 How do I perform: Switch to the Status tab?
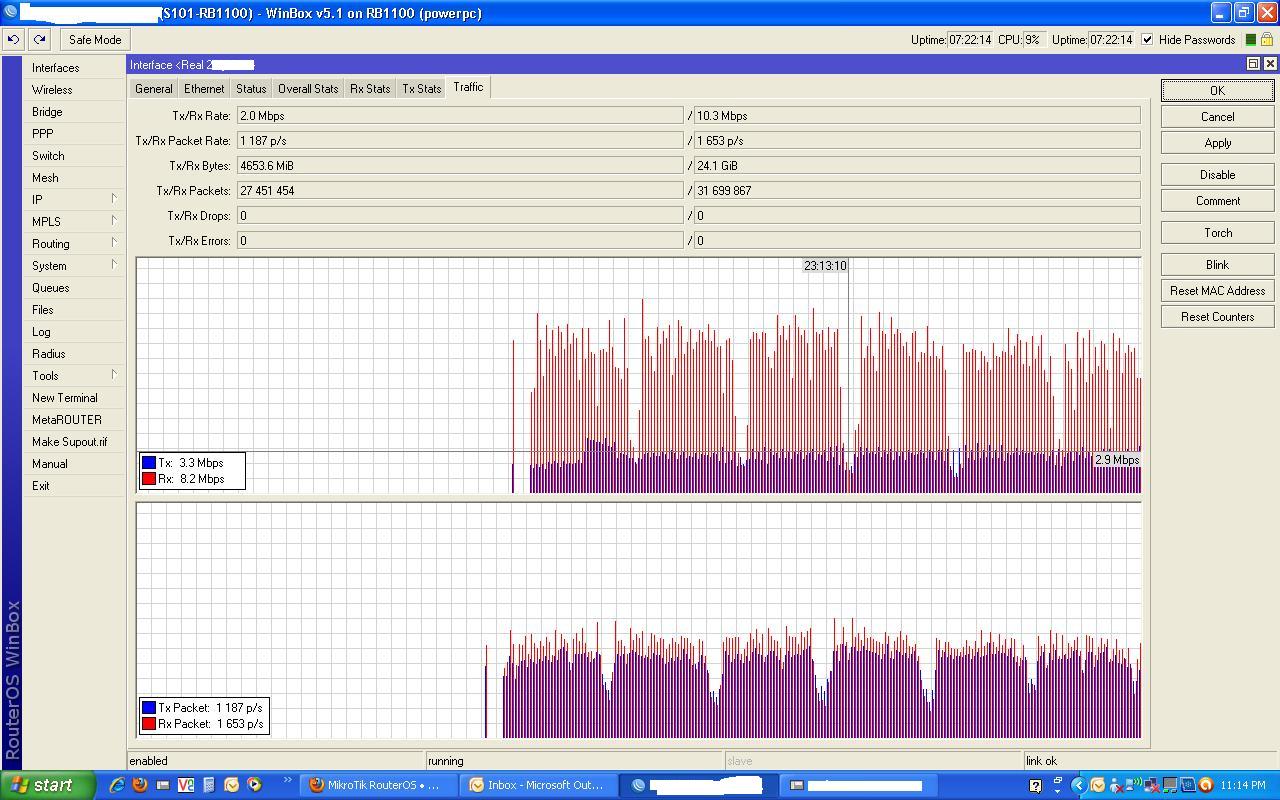[x=251, y=89]
